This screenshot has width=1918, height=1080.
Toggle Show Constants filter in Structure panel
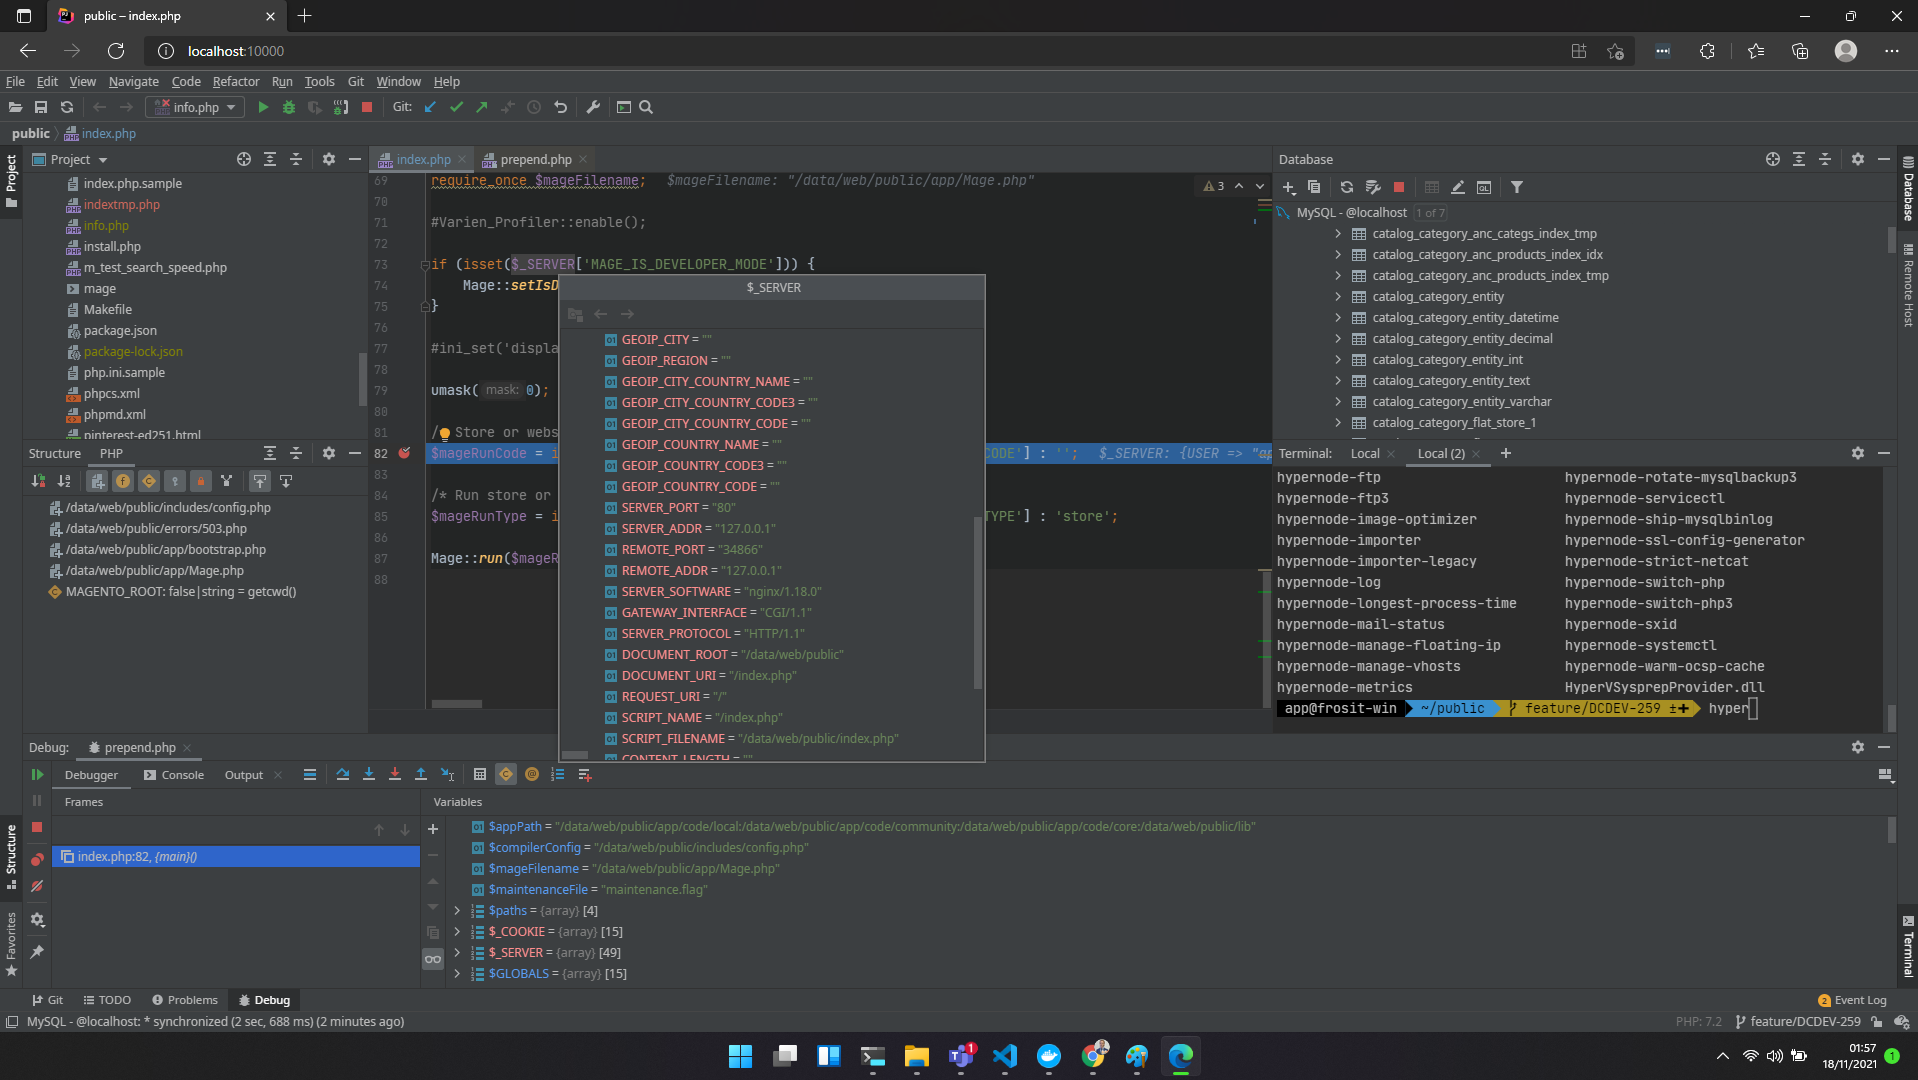[149, 481]
